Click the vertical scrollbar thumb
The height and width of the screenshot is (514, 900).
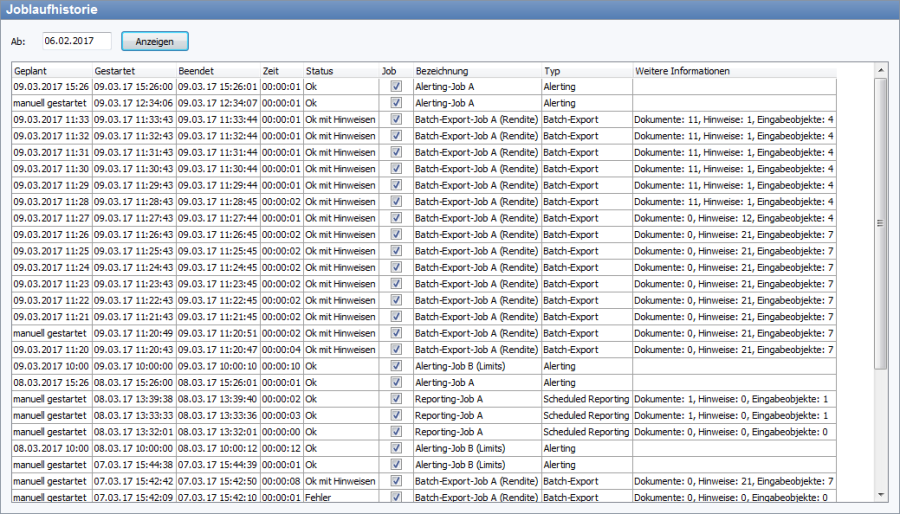coord(880,222)
